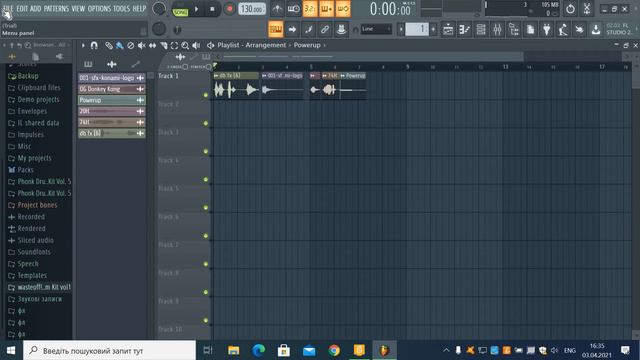Open the Channel rack view

pos(481,29)
